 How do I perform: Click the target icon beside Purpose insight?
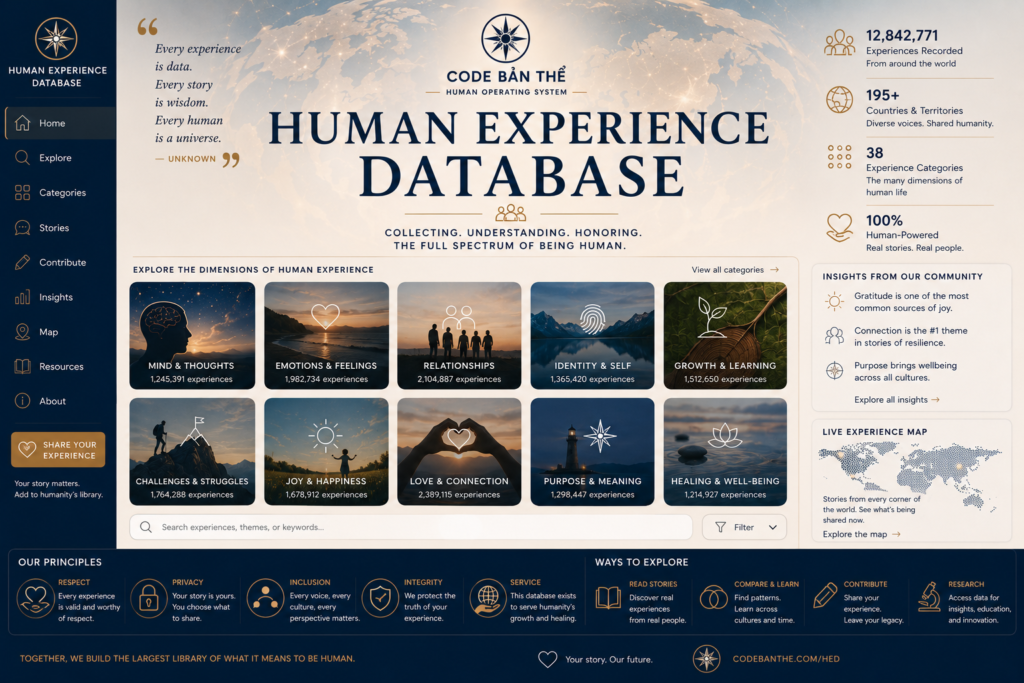pos(834,370)
